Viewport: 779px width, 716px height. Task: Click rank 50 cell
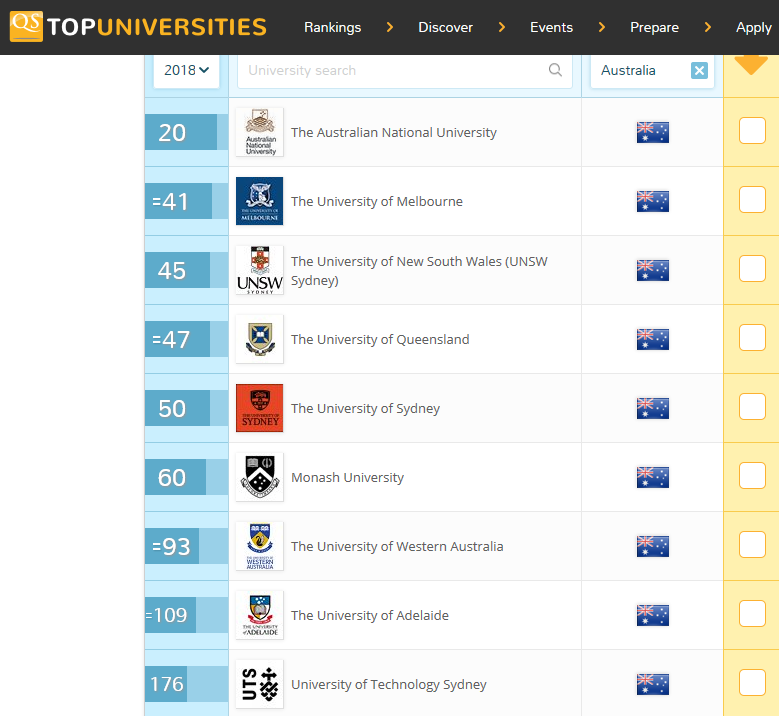pyautogui.click(x=186, y=408)
